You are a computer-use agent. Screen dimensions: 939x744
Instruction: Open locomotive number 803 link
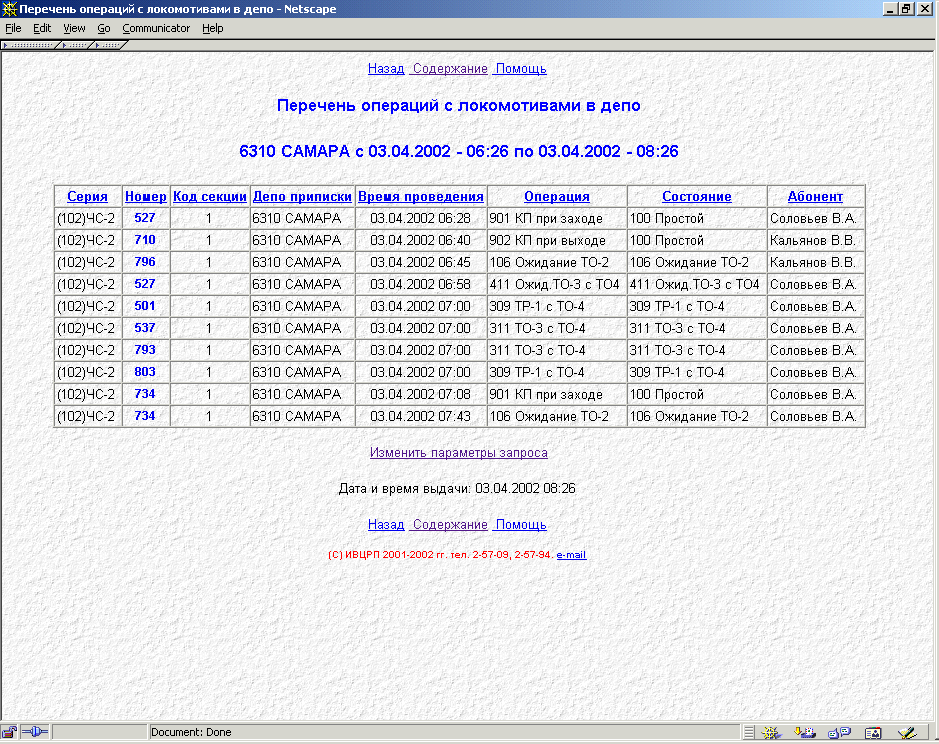click(x=145, y=372)
